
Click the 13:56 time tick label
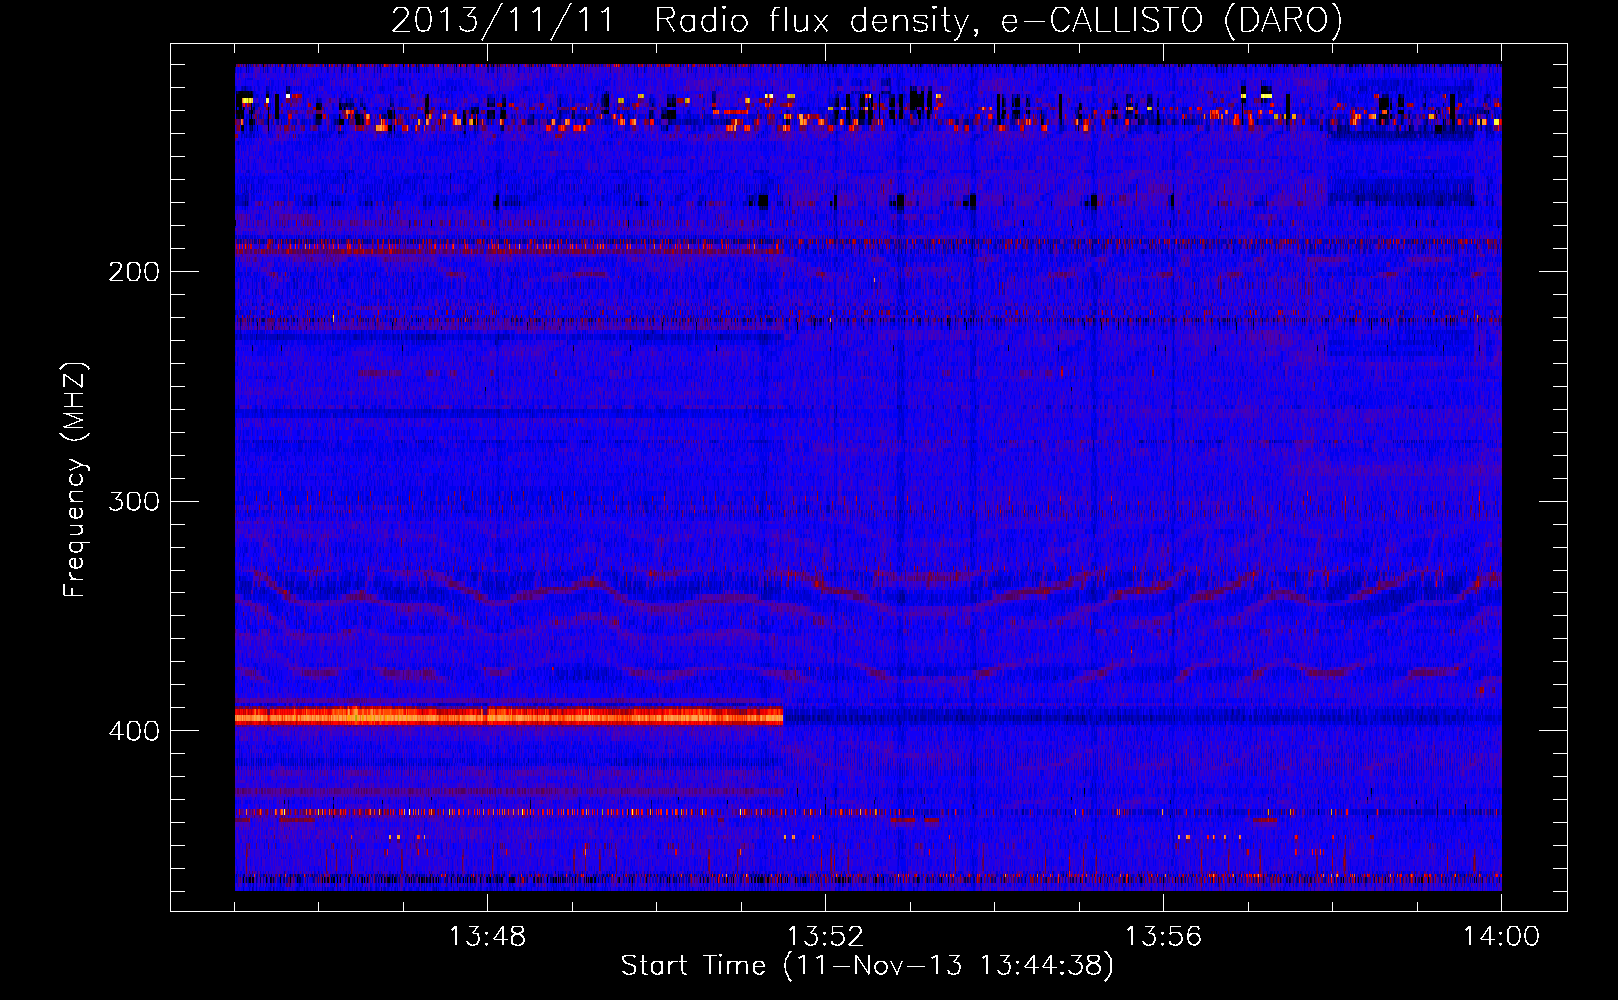[1163, 937]
